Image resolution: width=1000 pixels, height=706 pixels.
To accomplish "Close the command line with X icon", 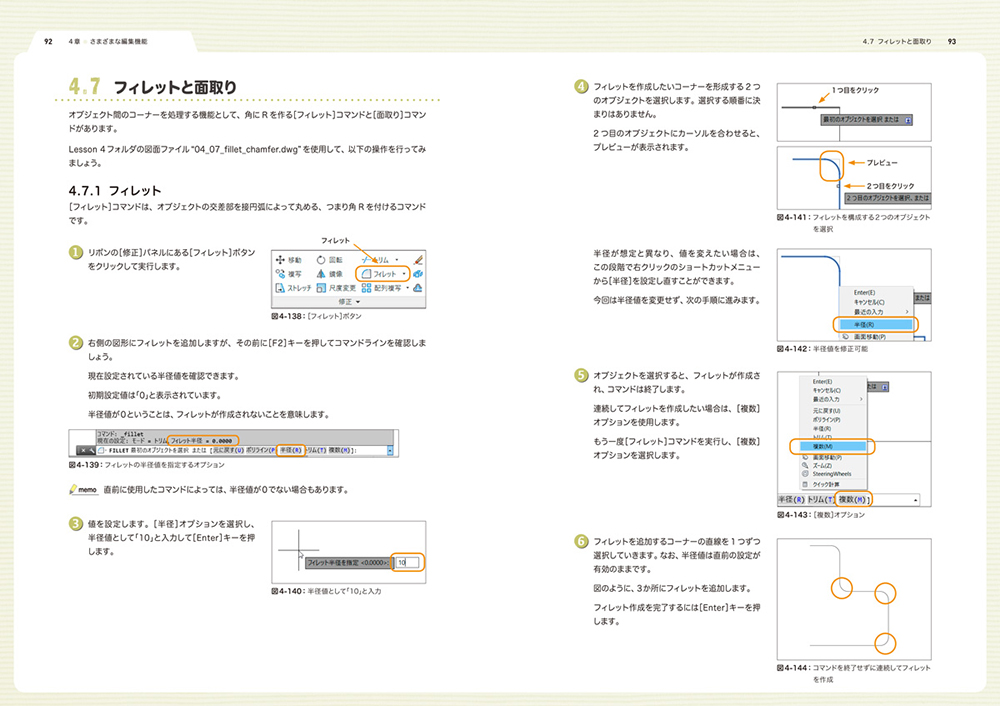I will 82,450.
